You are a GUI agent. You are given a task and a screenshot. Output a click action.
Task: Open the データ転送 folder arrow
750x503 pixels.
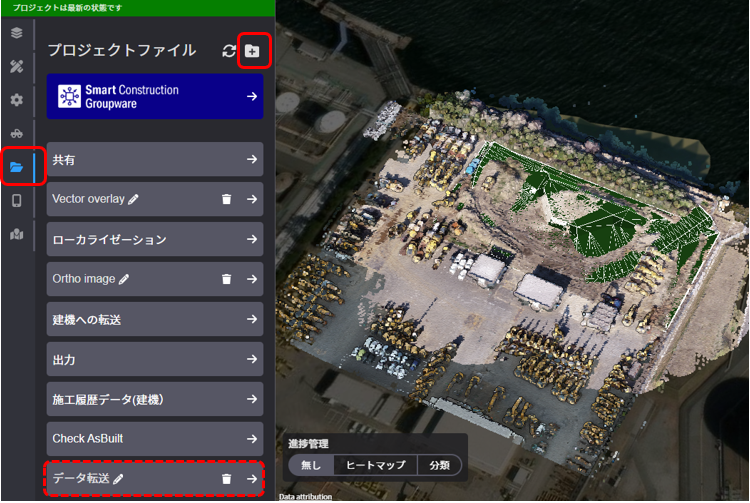pos(252,479)
